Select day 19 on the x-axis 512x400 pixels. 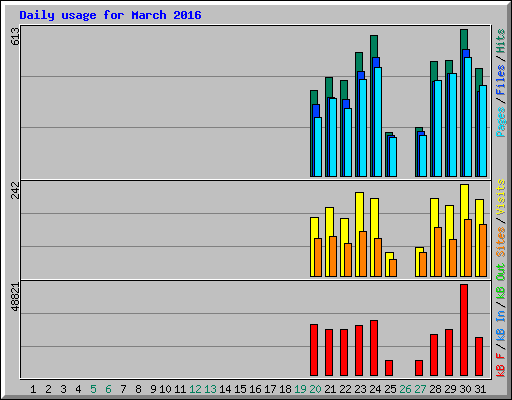[300, 389]
